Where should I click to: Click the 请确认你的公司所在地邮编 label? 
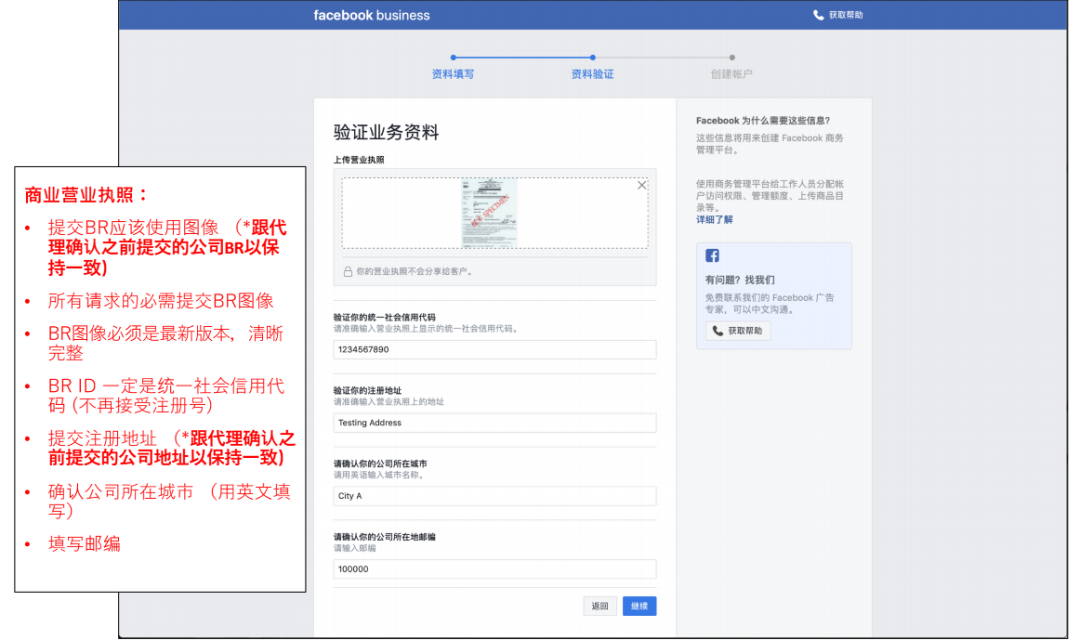click(x=384, y=537)
